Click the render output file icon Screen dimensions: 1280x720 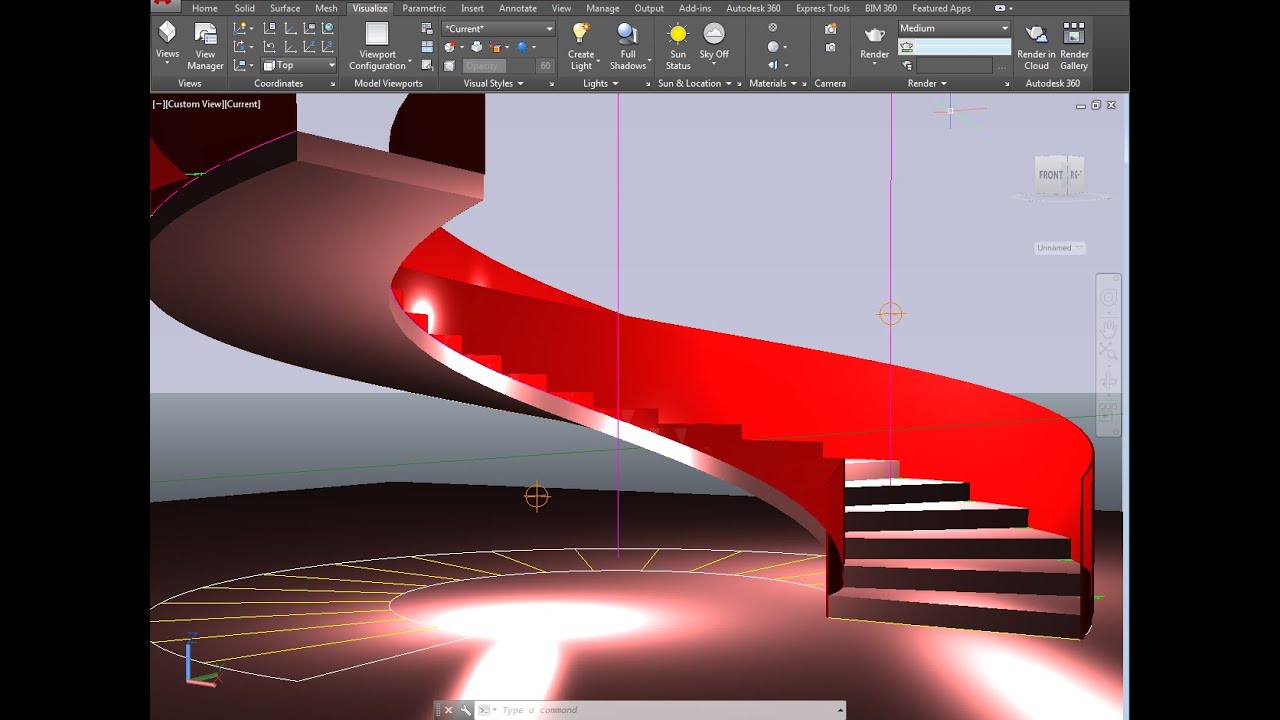coord(907,66)
